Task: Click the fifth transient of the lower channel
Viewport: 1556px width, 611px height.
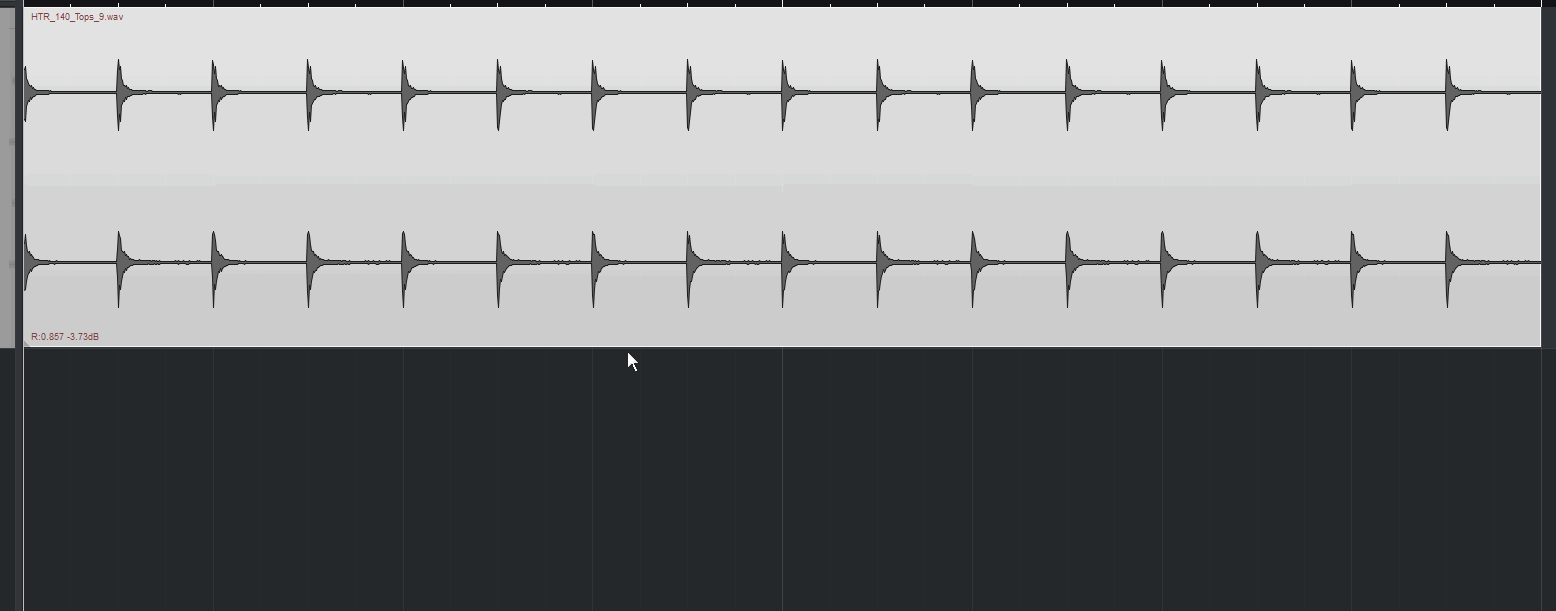Action: (x=405, y=263)
